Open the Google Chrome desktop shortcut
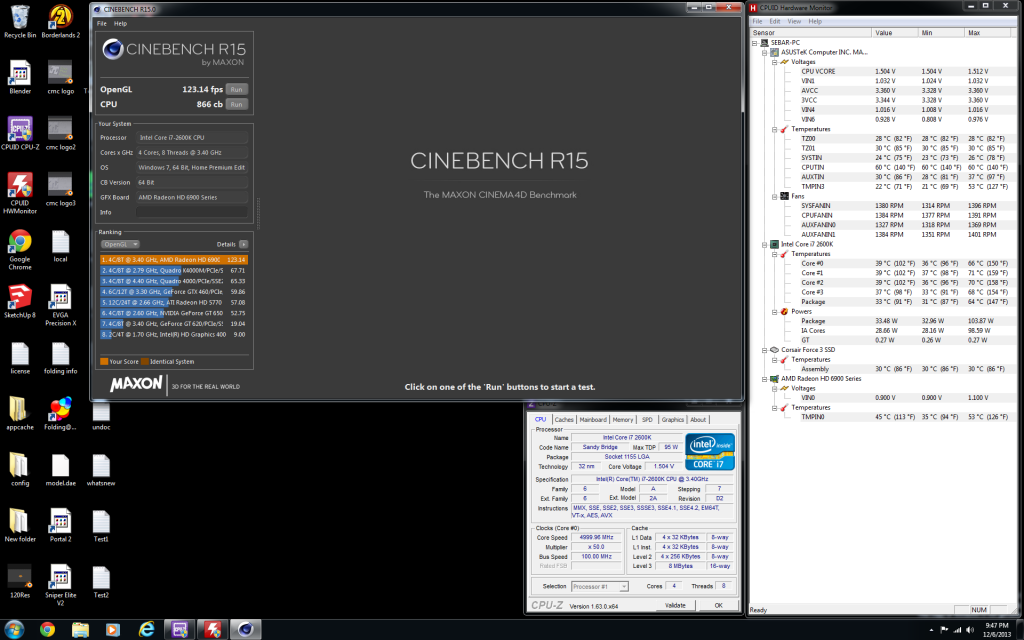The height and width of the screenshot is (640, 1024). [20, 249]
